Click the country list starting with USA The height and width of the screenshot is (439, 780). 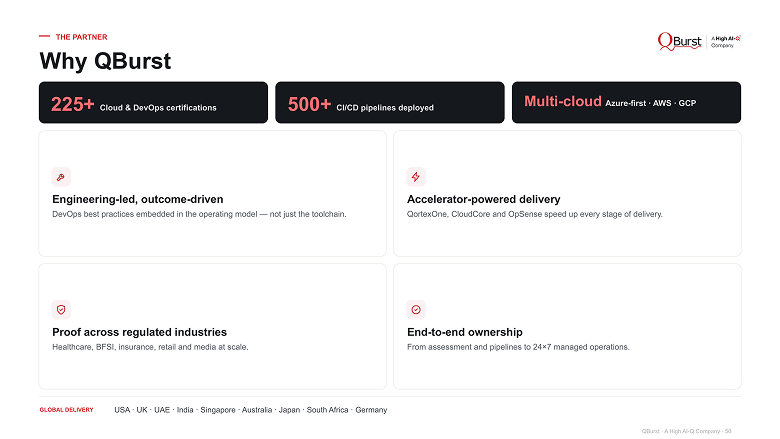tap(251, 410)
